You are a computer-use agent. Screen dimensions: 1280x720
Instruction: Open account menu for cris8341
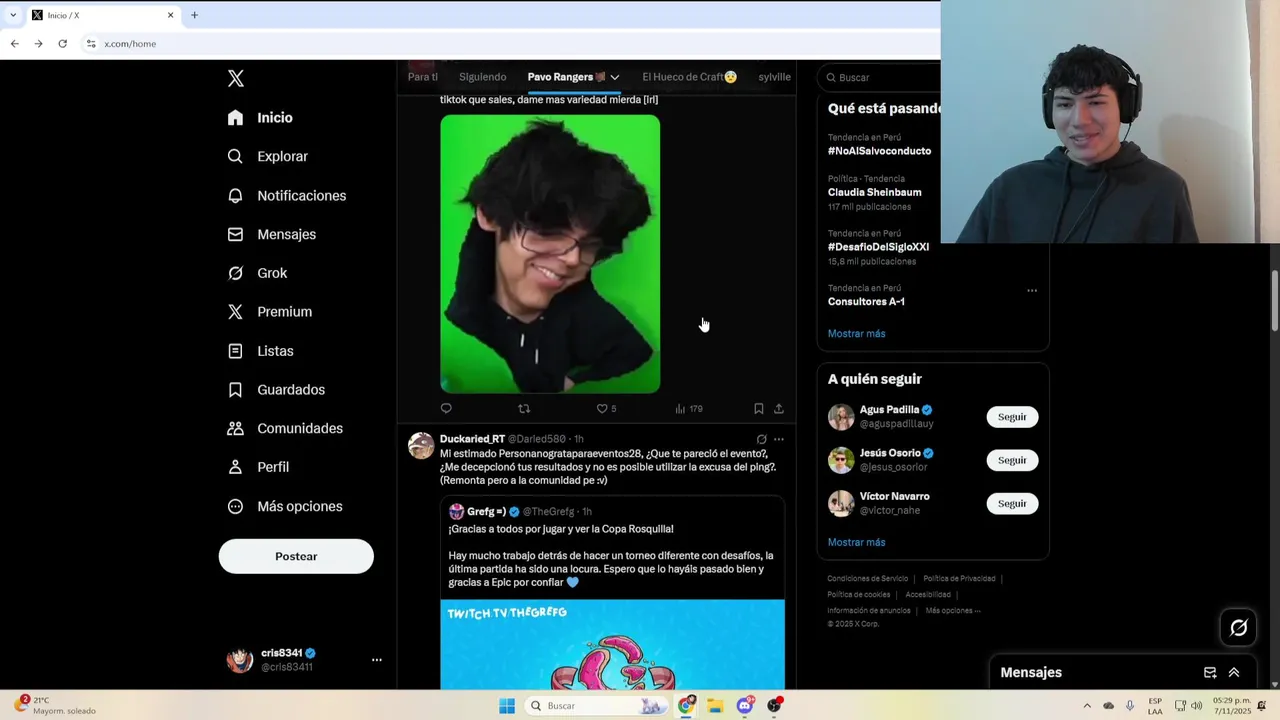377,660
